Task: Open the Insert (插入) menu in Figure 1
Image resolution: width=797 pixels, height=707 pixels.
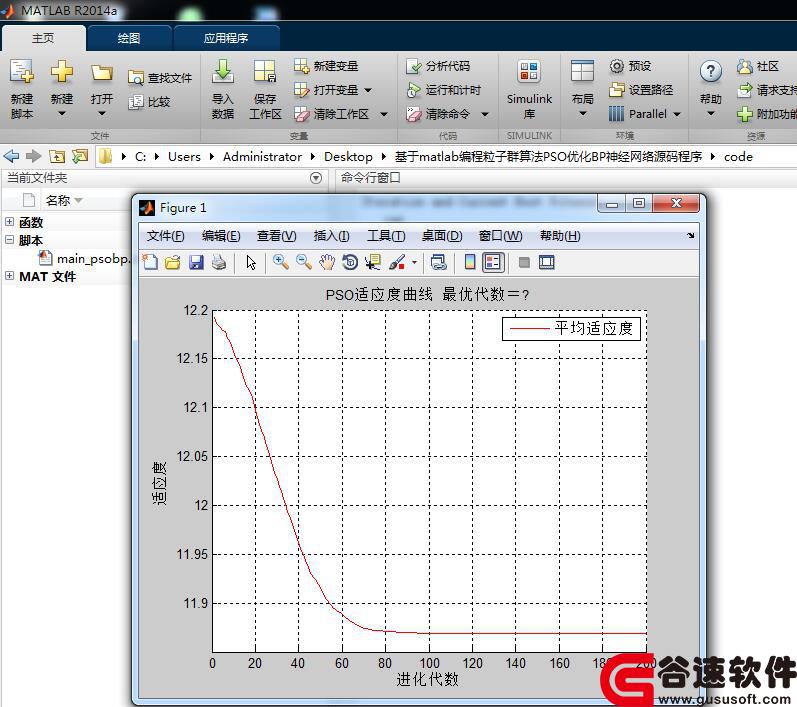Action: coord(331,236)
